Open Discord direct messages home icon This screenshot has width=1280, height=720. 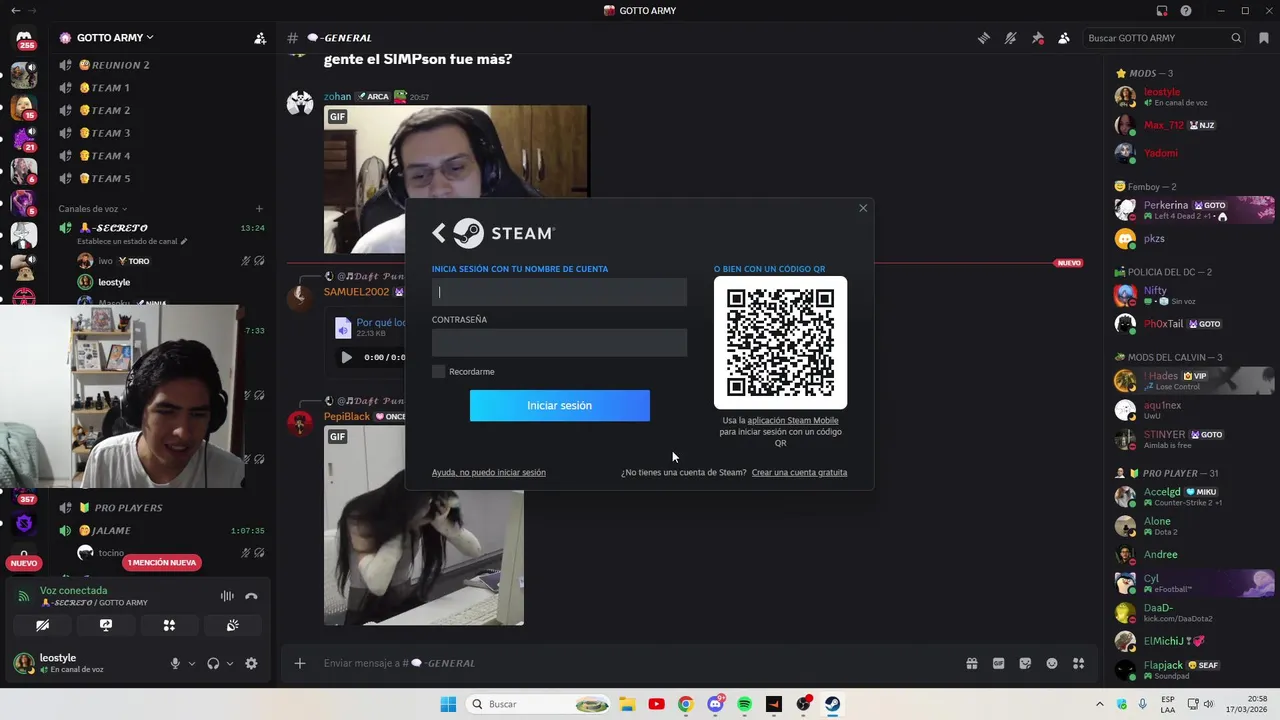coord(24,38)
